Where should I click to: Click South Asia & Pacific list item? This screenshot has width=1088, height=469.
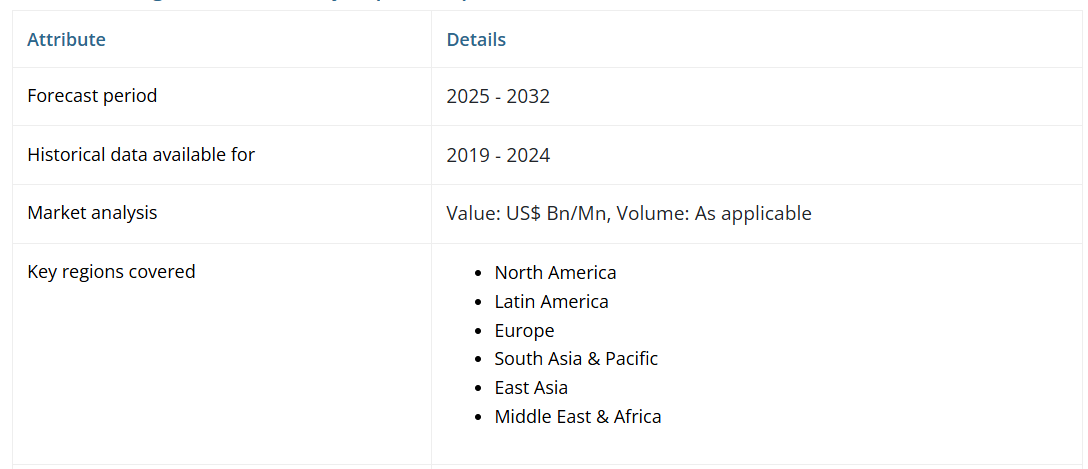point(576,359)
